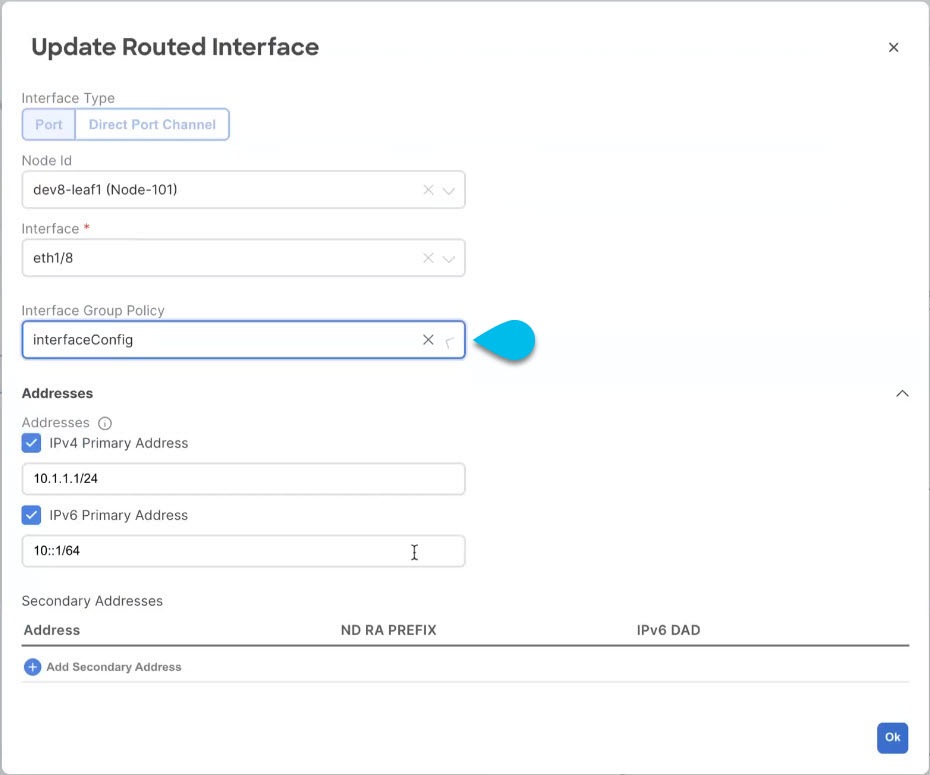Screen dimensions: 930x775
Task: Click the Add Secondary Address link
Action: [x=114, y=667]
